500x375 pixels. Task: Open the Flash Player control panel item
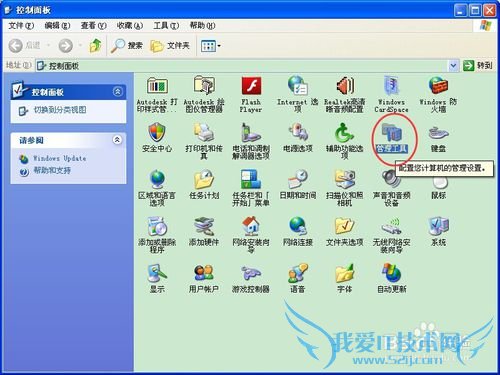point(251,86)
